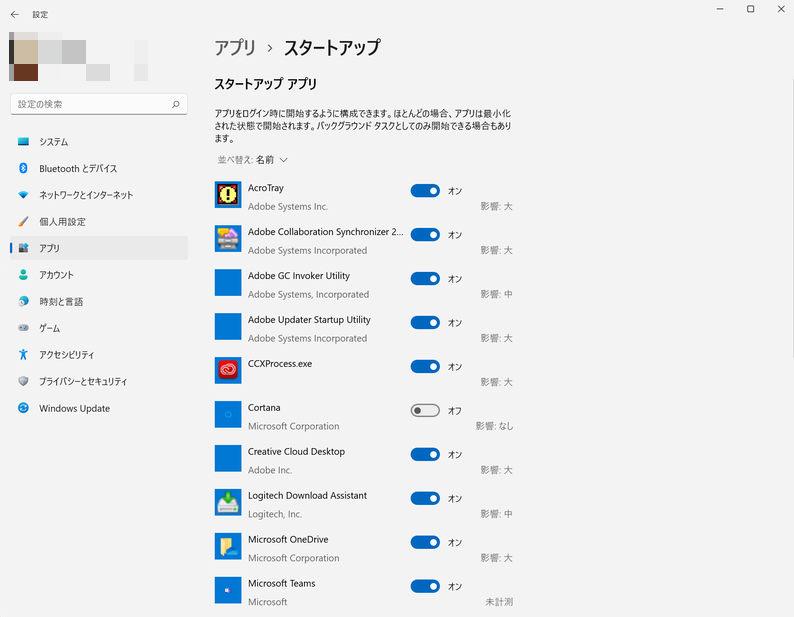
Task: Click the 未計測 label for Teams
Action: (x=499, y=602)
